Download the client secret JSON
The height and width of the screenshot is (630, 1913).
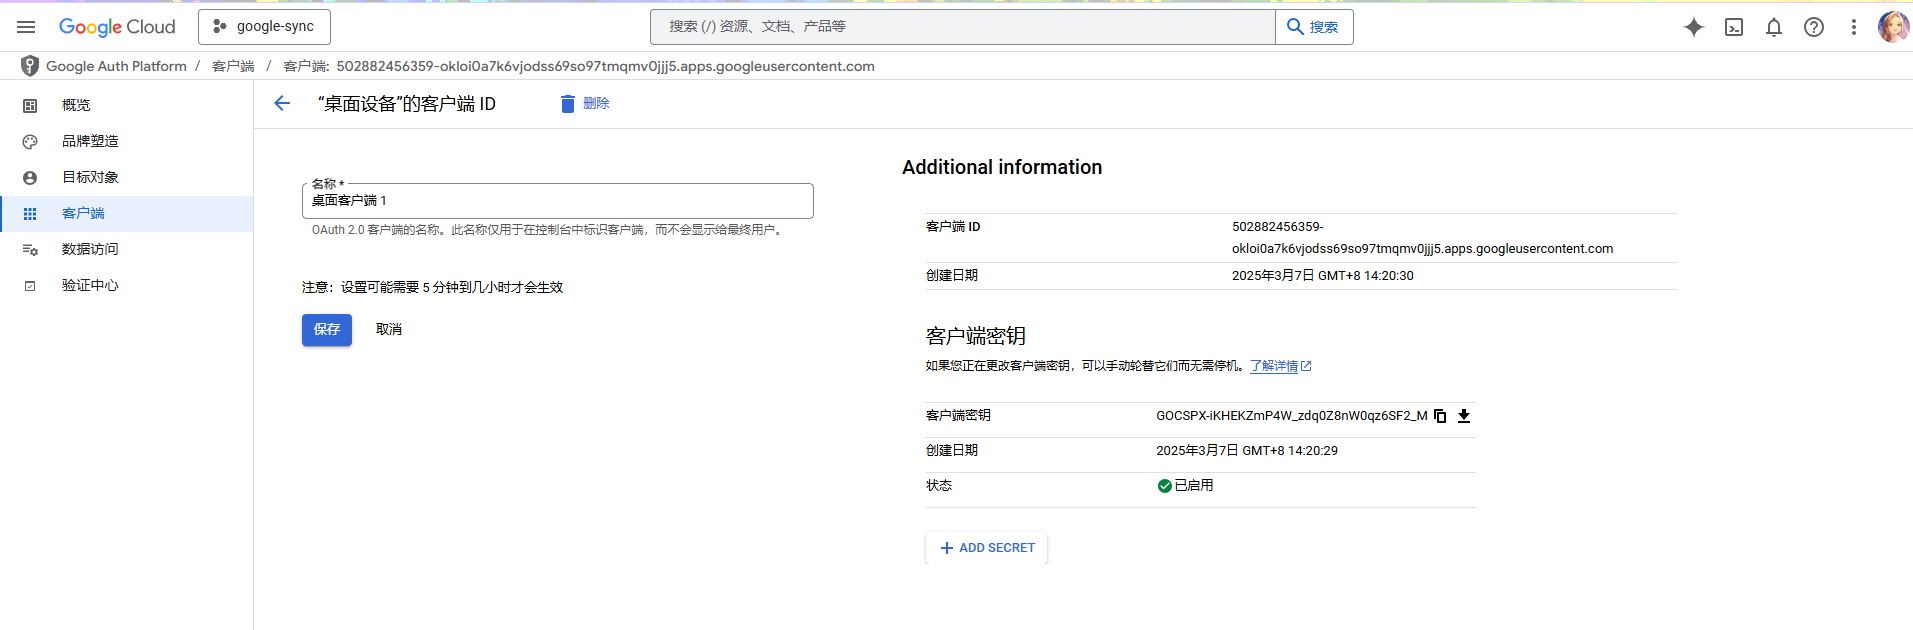tap(1464, 416)
